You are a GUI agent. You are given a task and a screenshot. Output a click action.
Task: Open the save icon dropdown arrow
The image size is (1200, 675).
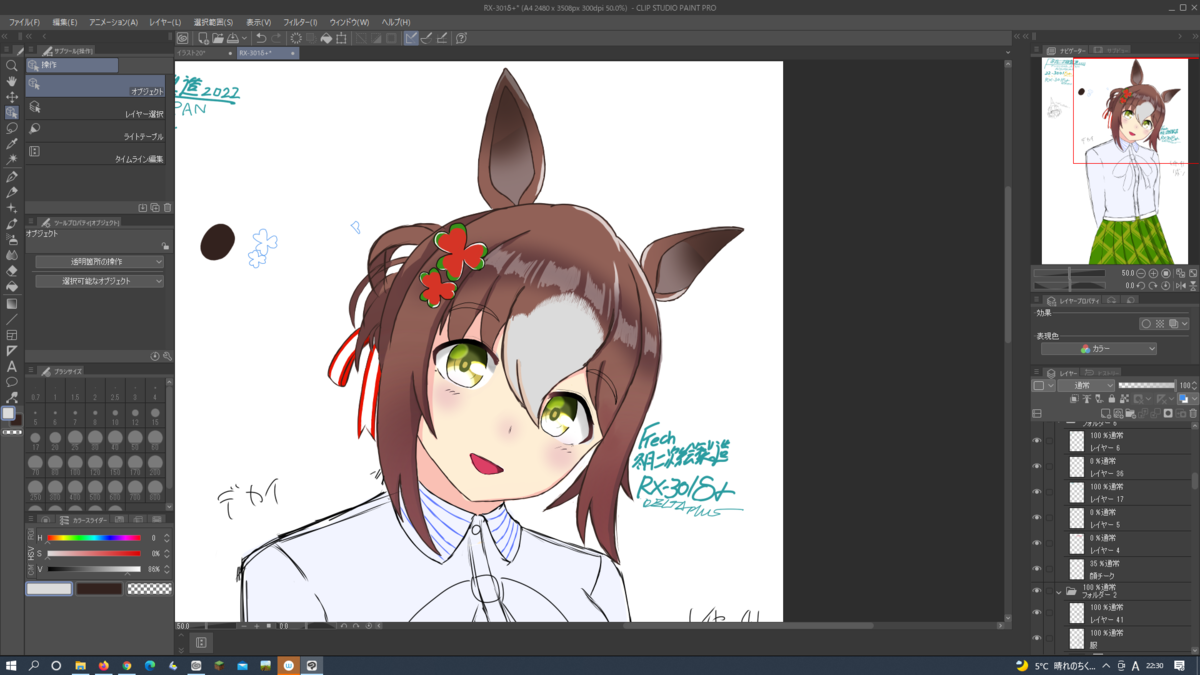pyautogui.click(x=244, y=38)
